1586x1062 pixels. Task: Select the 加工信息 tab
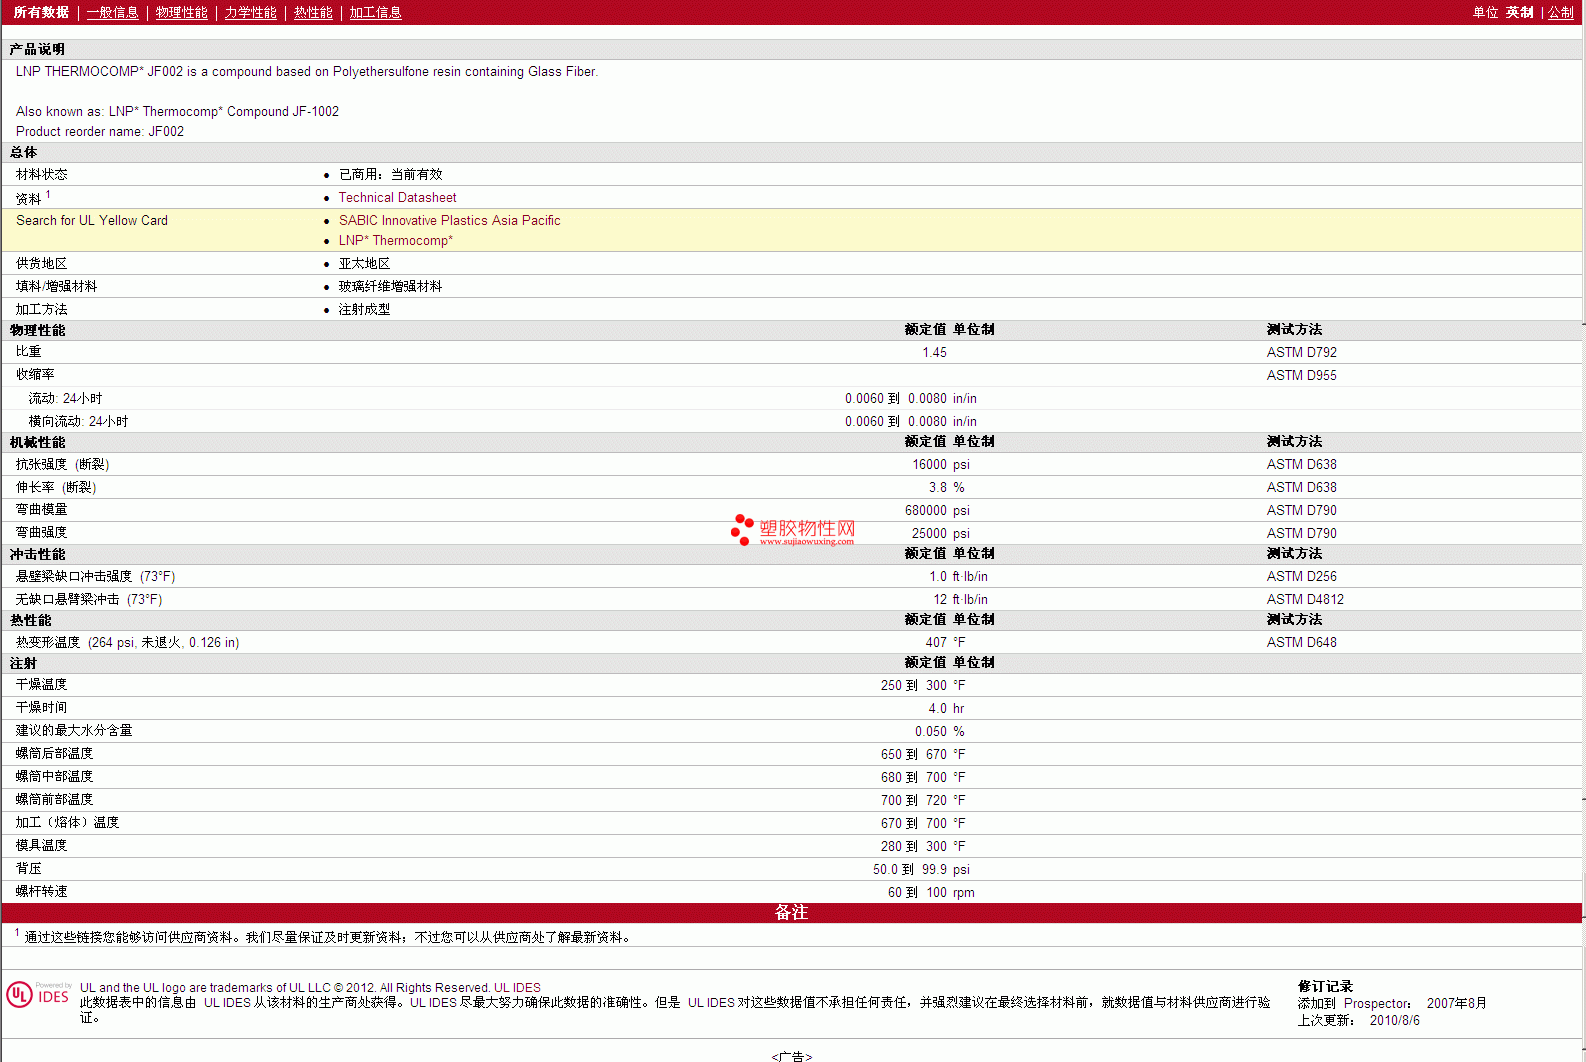point(375,12)
